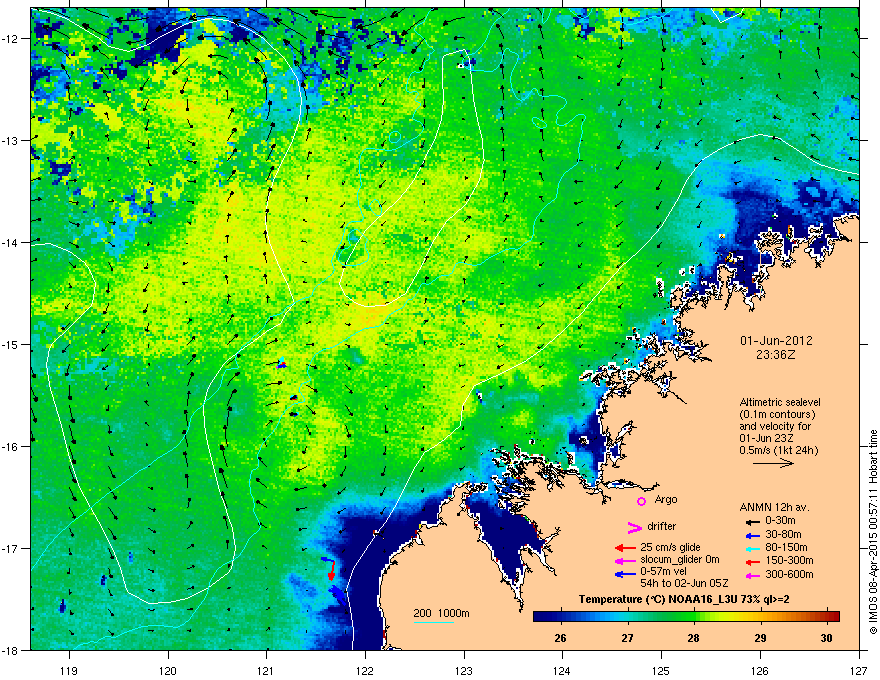Click the 'drifter' legend label
The image size is (880, 680).
(662, 526)
